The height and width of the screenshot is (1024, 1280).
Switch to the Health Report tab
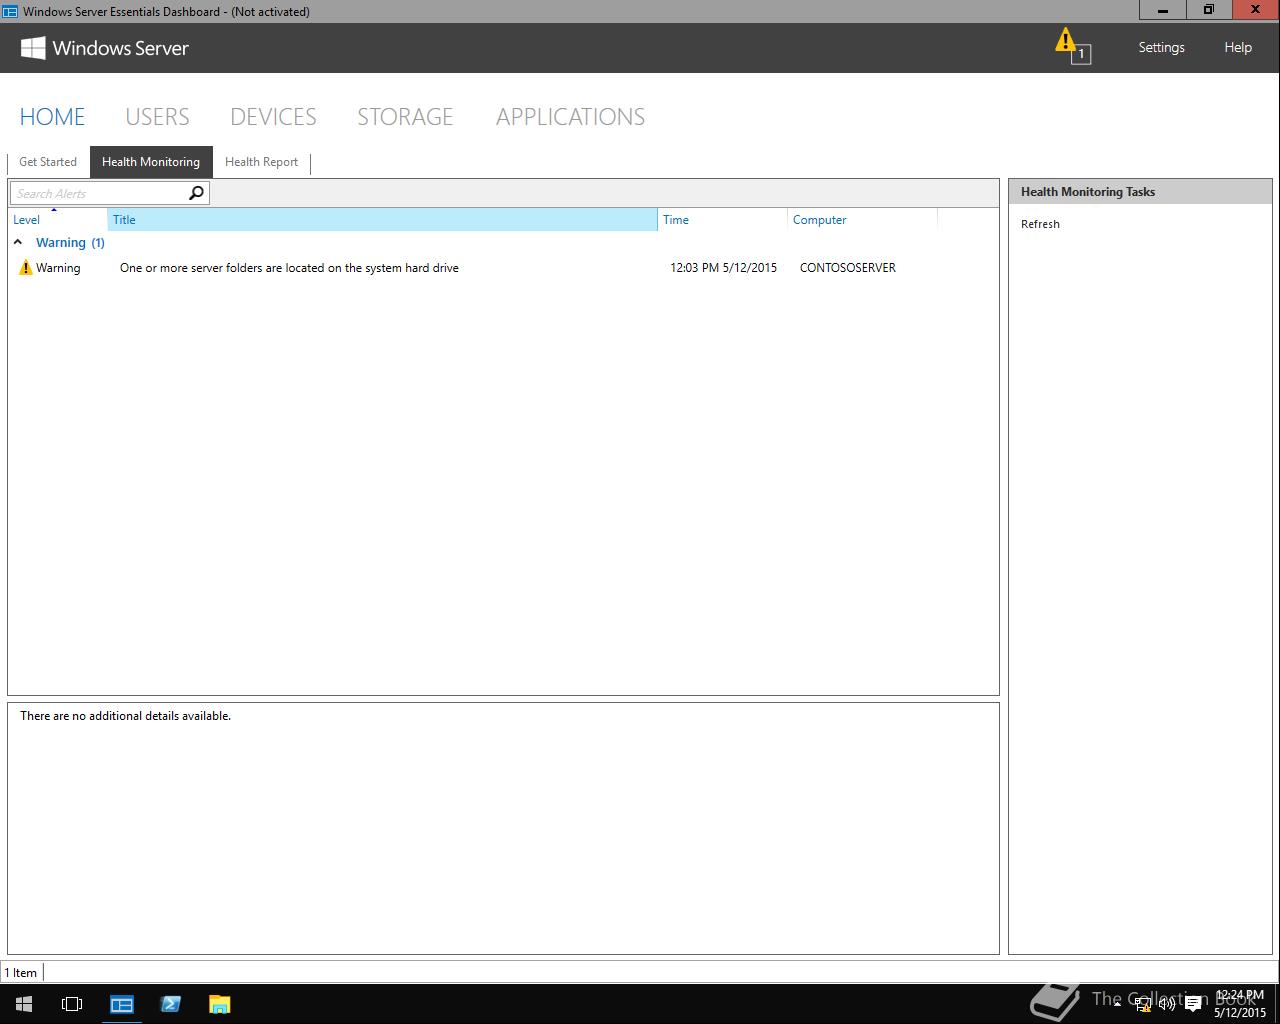pos(261,162)
